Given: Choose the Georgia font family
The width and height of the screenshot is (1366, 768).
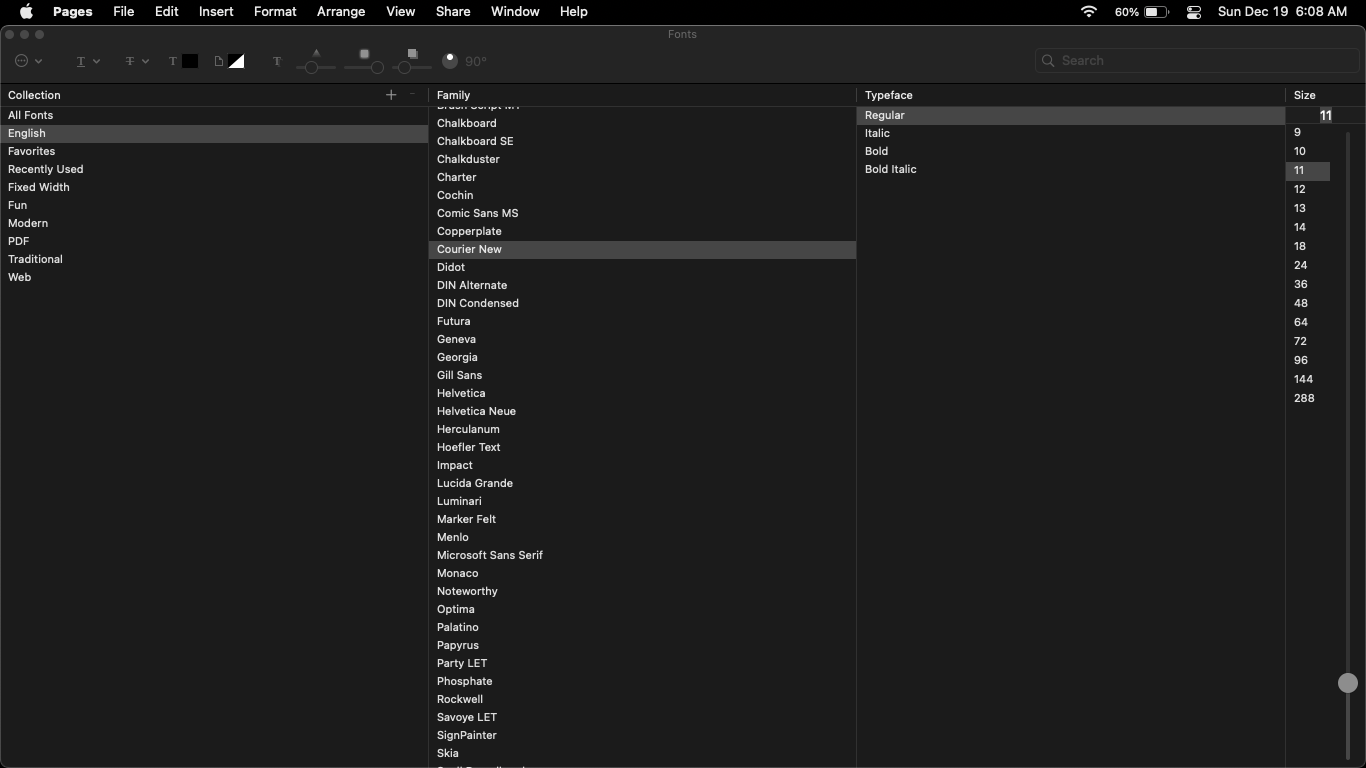Looking at the screenshot, I should tap(642, 357).
